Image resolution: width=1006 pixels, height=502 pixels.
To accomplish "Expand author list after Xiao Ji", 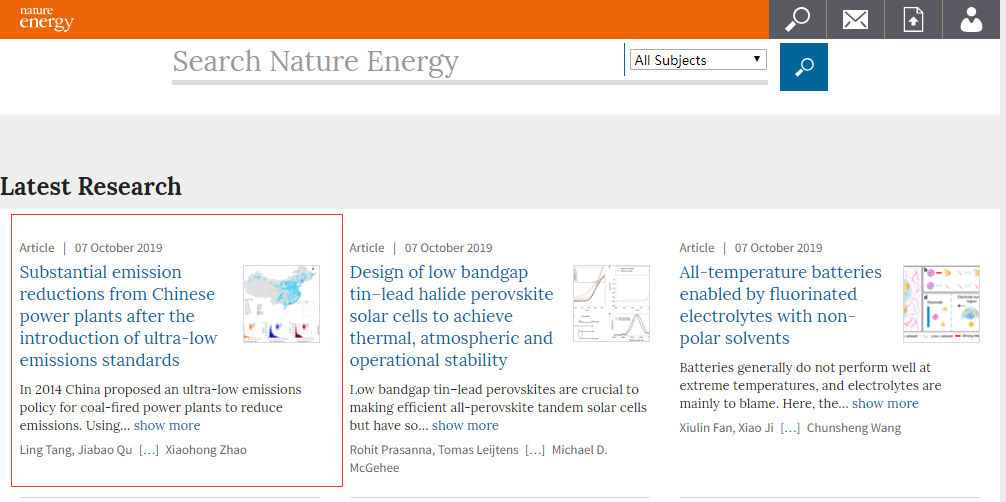I will tap(790, 428).
